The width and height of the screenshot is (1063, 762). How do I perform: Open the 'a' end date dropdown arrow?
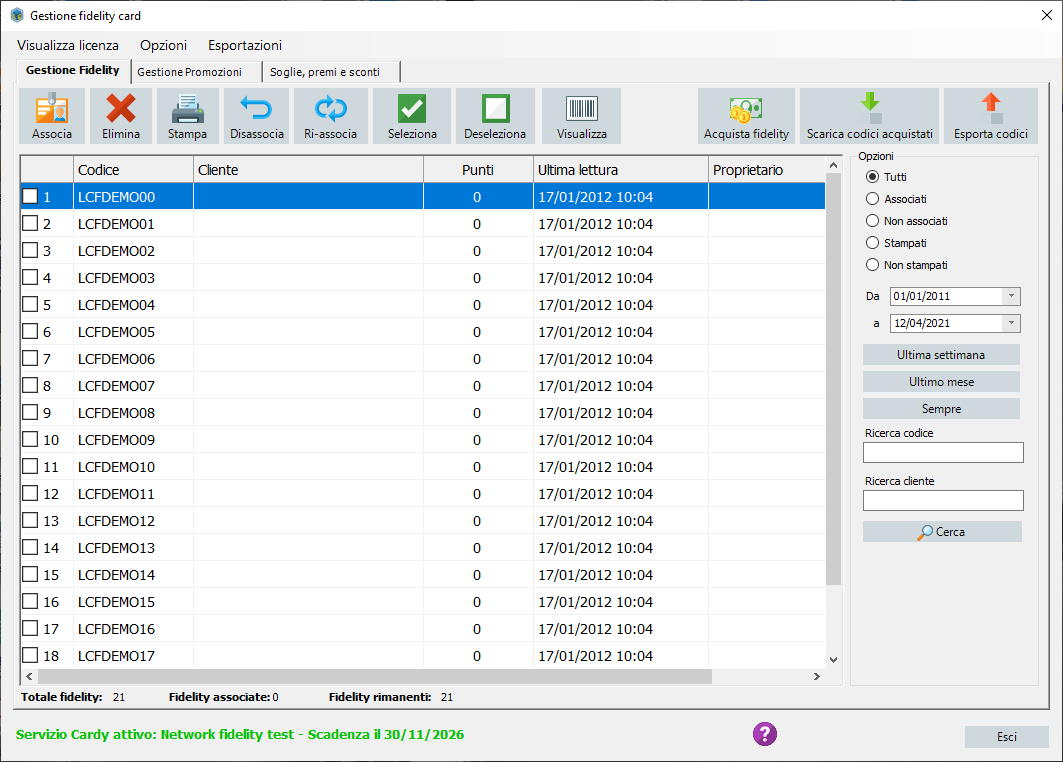pos(1011,323)
